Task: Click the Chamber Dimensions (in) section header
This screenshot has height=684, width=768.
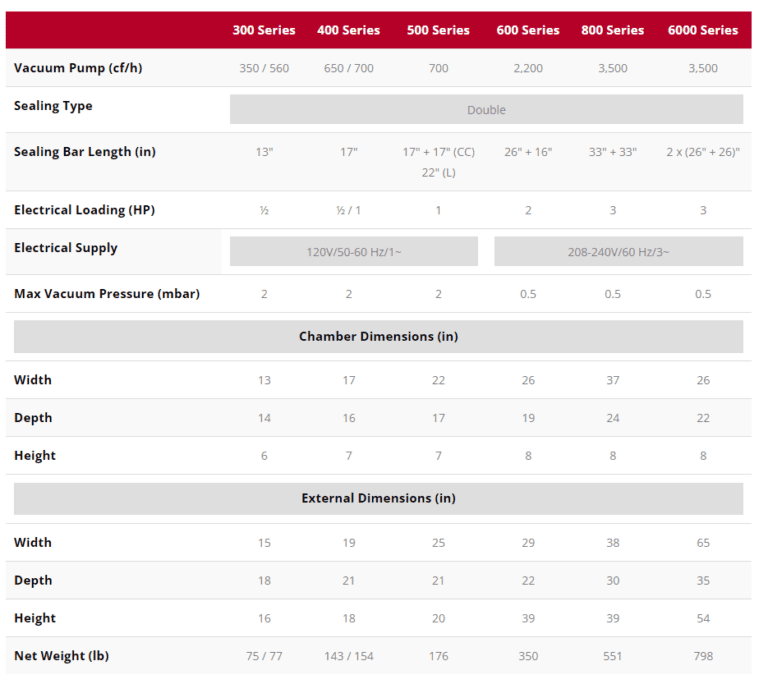Action: (378, 337)
